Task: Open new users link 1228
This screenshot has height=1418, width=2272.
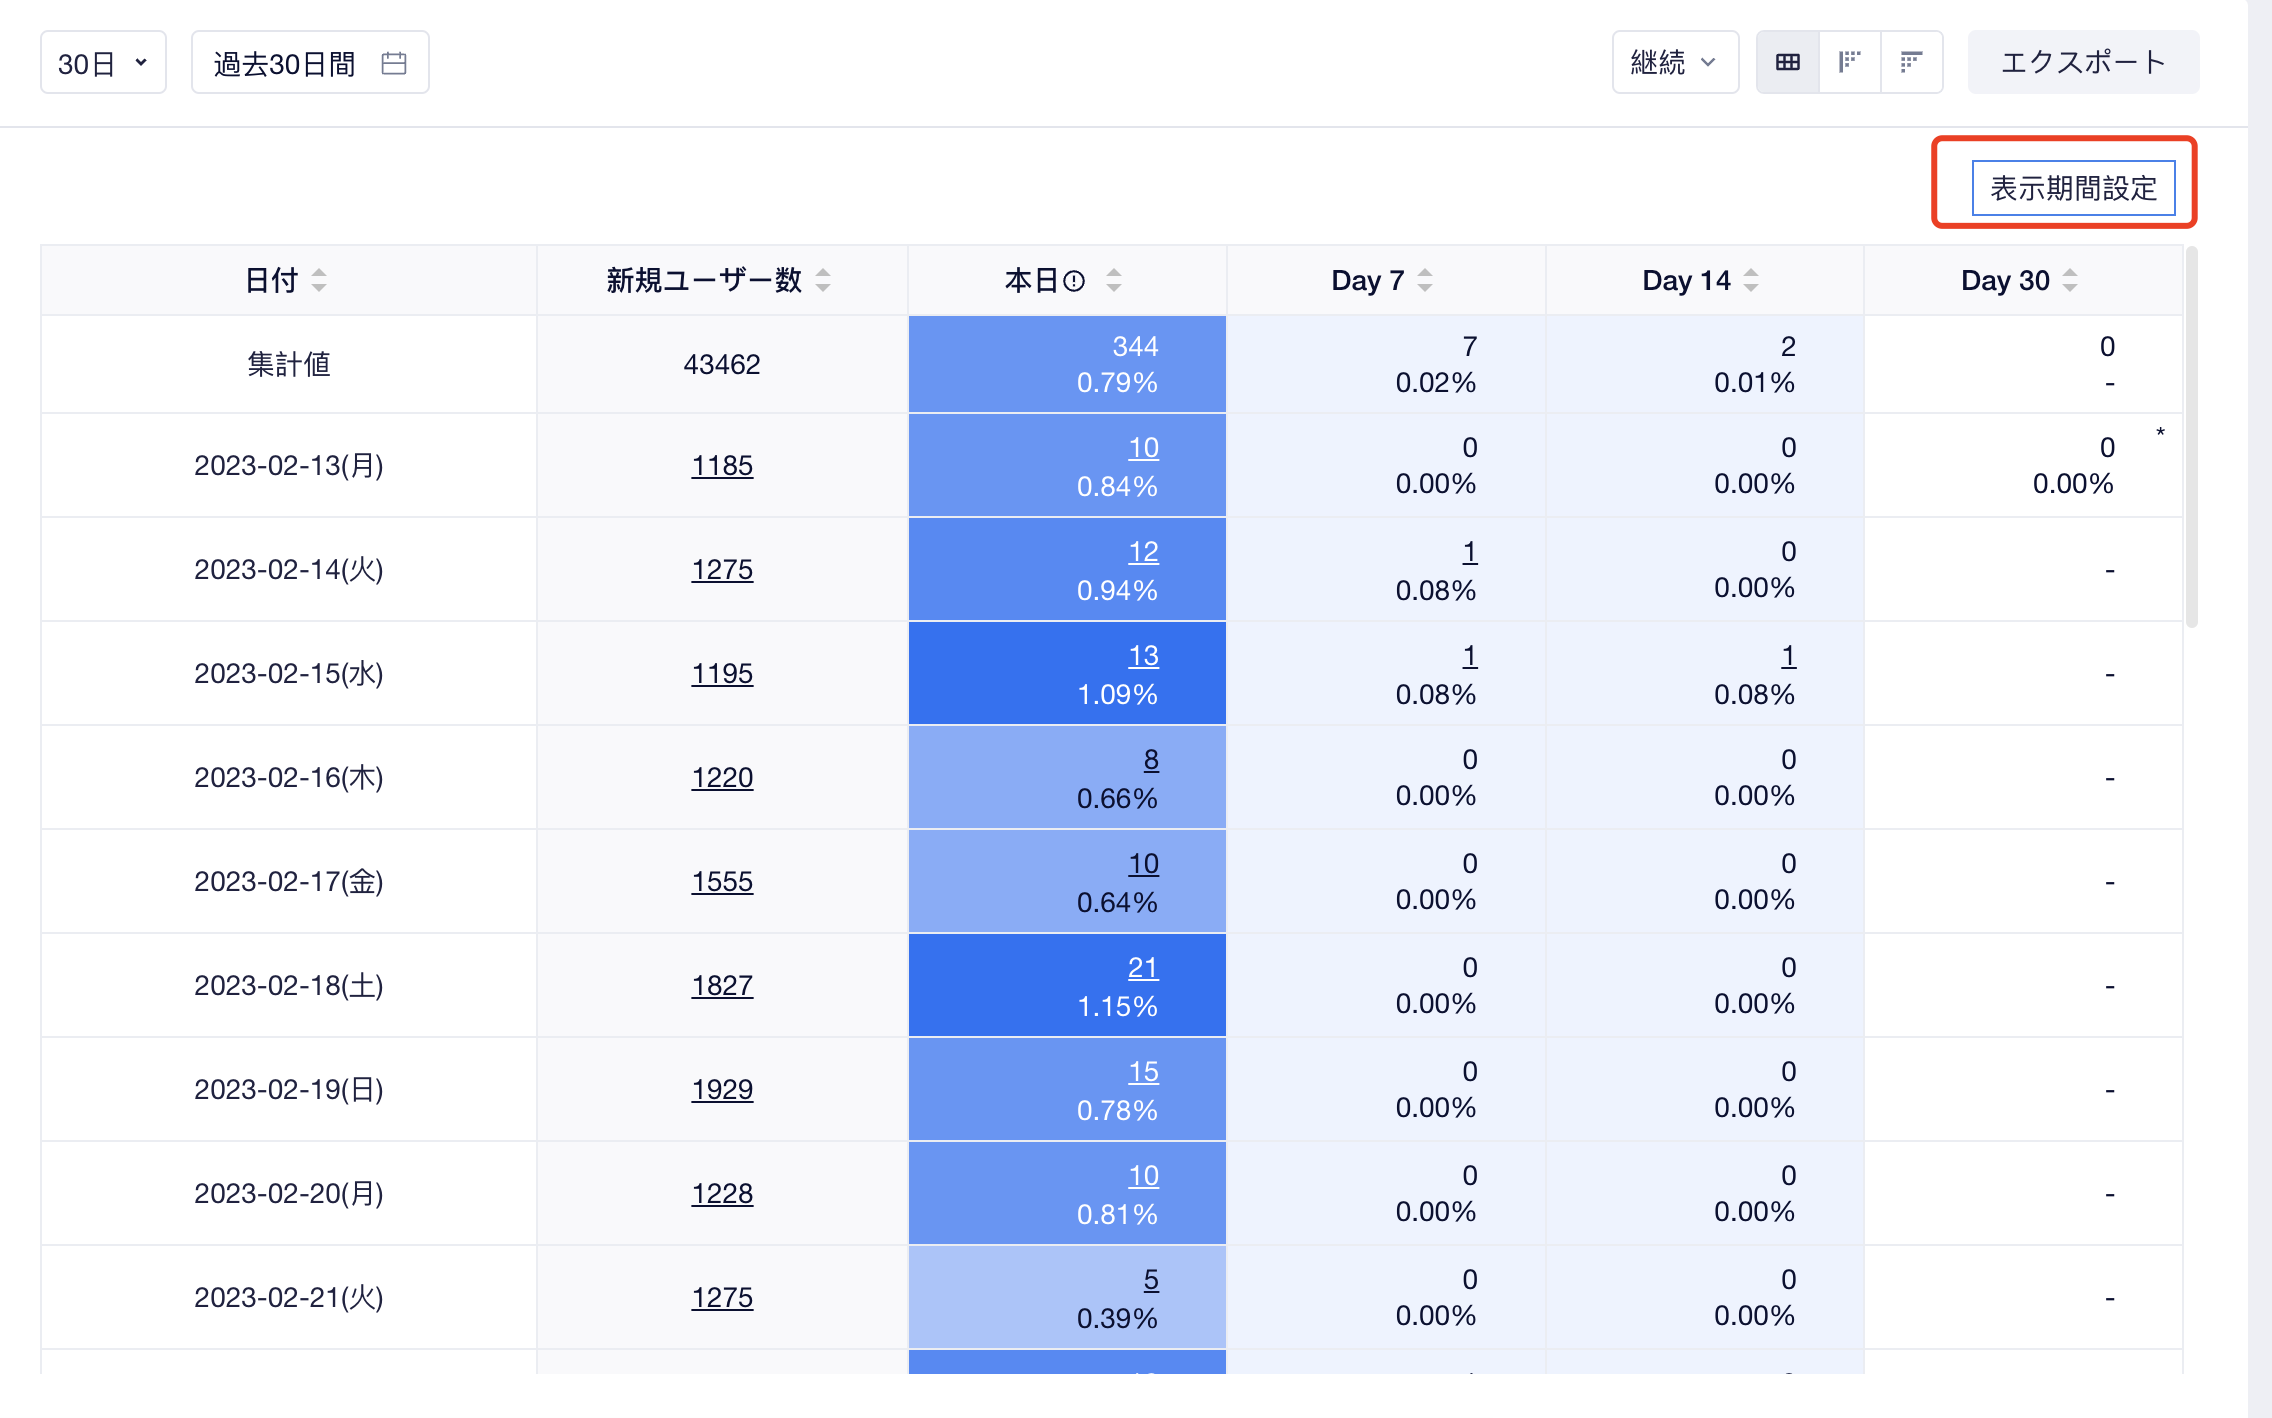Action: click(x=722, y=1193)
